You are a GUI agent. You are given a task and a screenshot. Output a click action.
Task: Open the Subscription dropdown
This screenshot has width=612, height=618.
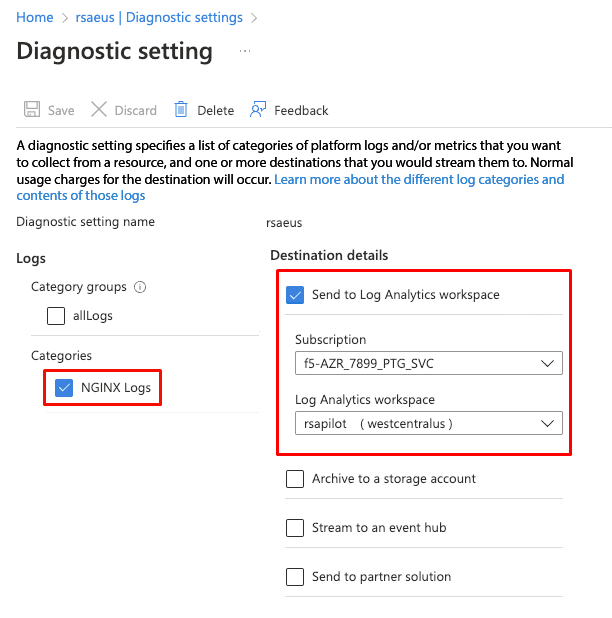click(x=428, y=363)
